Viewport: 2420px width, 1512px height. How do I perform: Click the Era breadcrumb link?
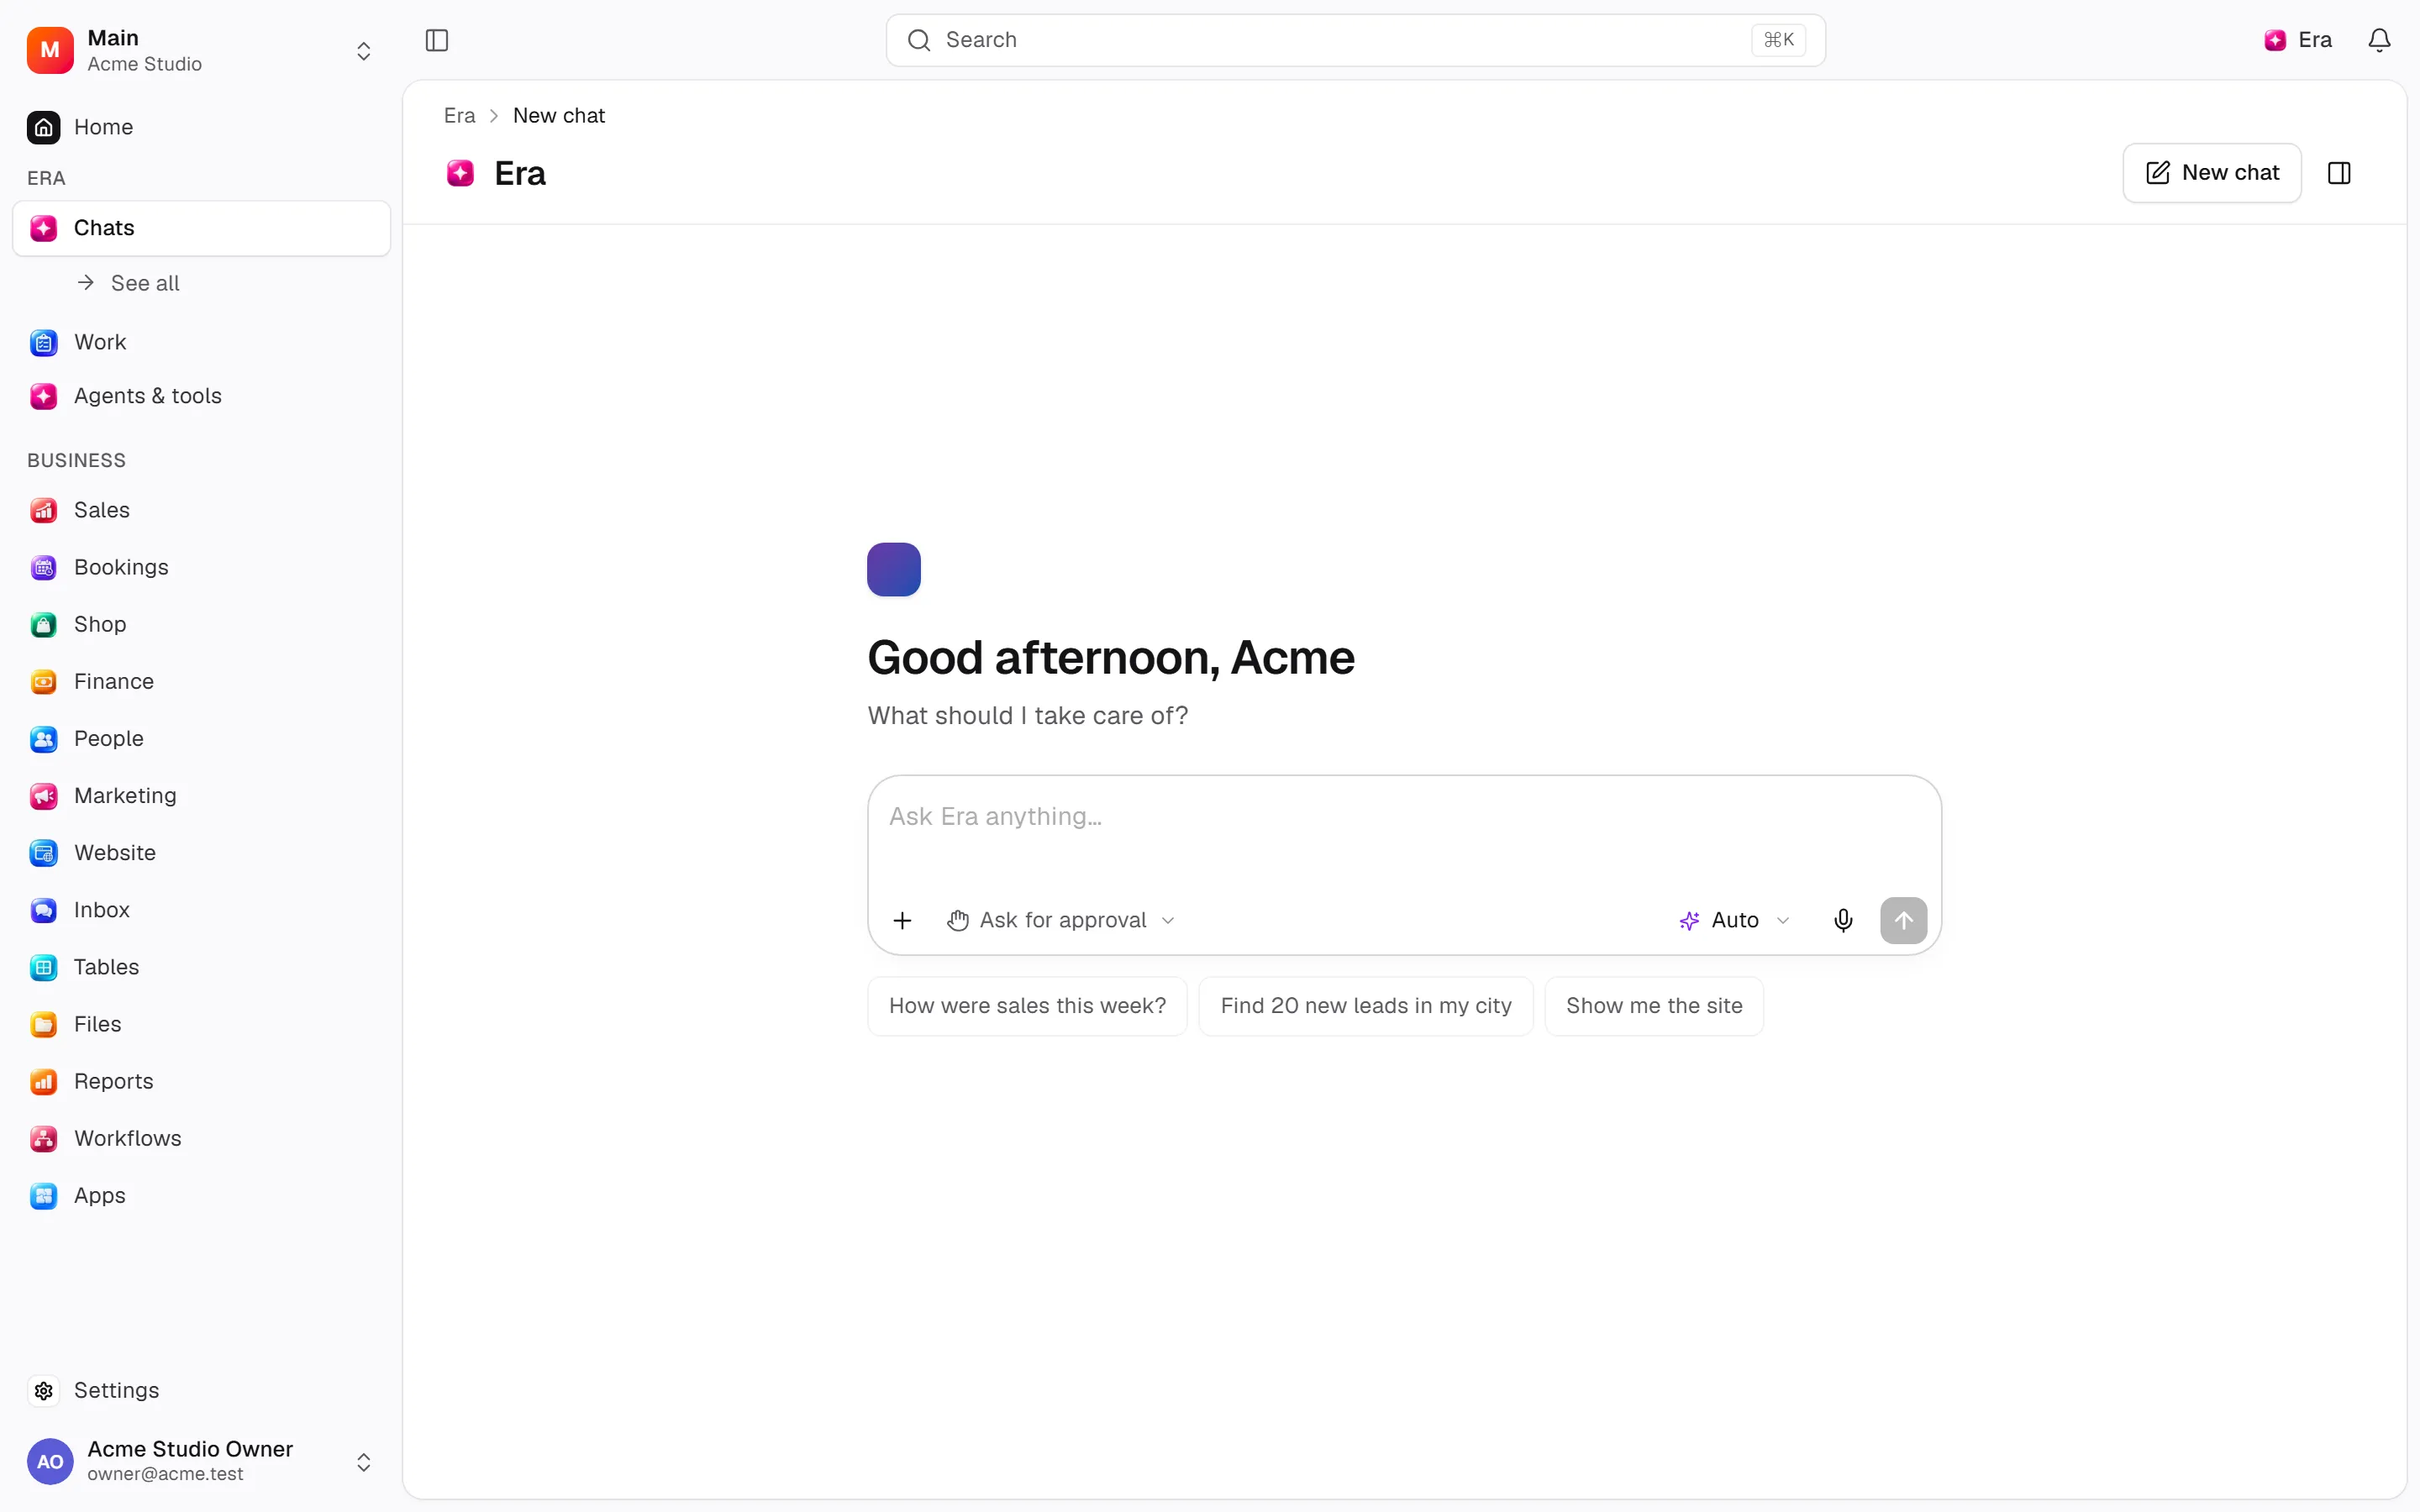click(x=459, y=116)
